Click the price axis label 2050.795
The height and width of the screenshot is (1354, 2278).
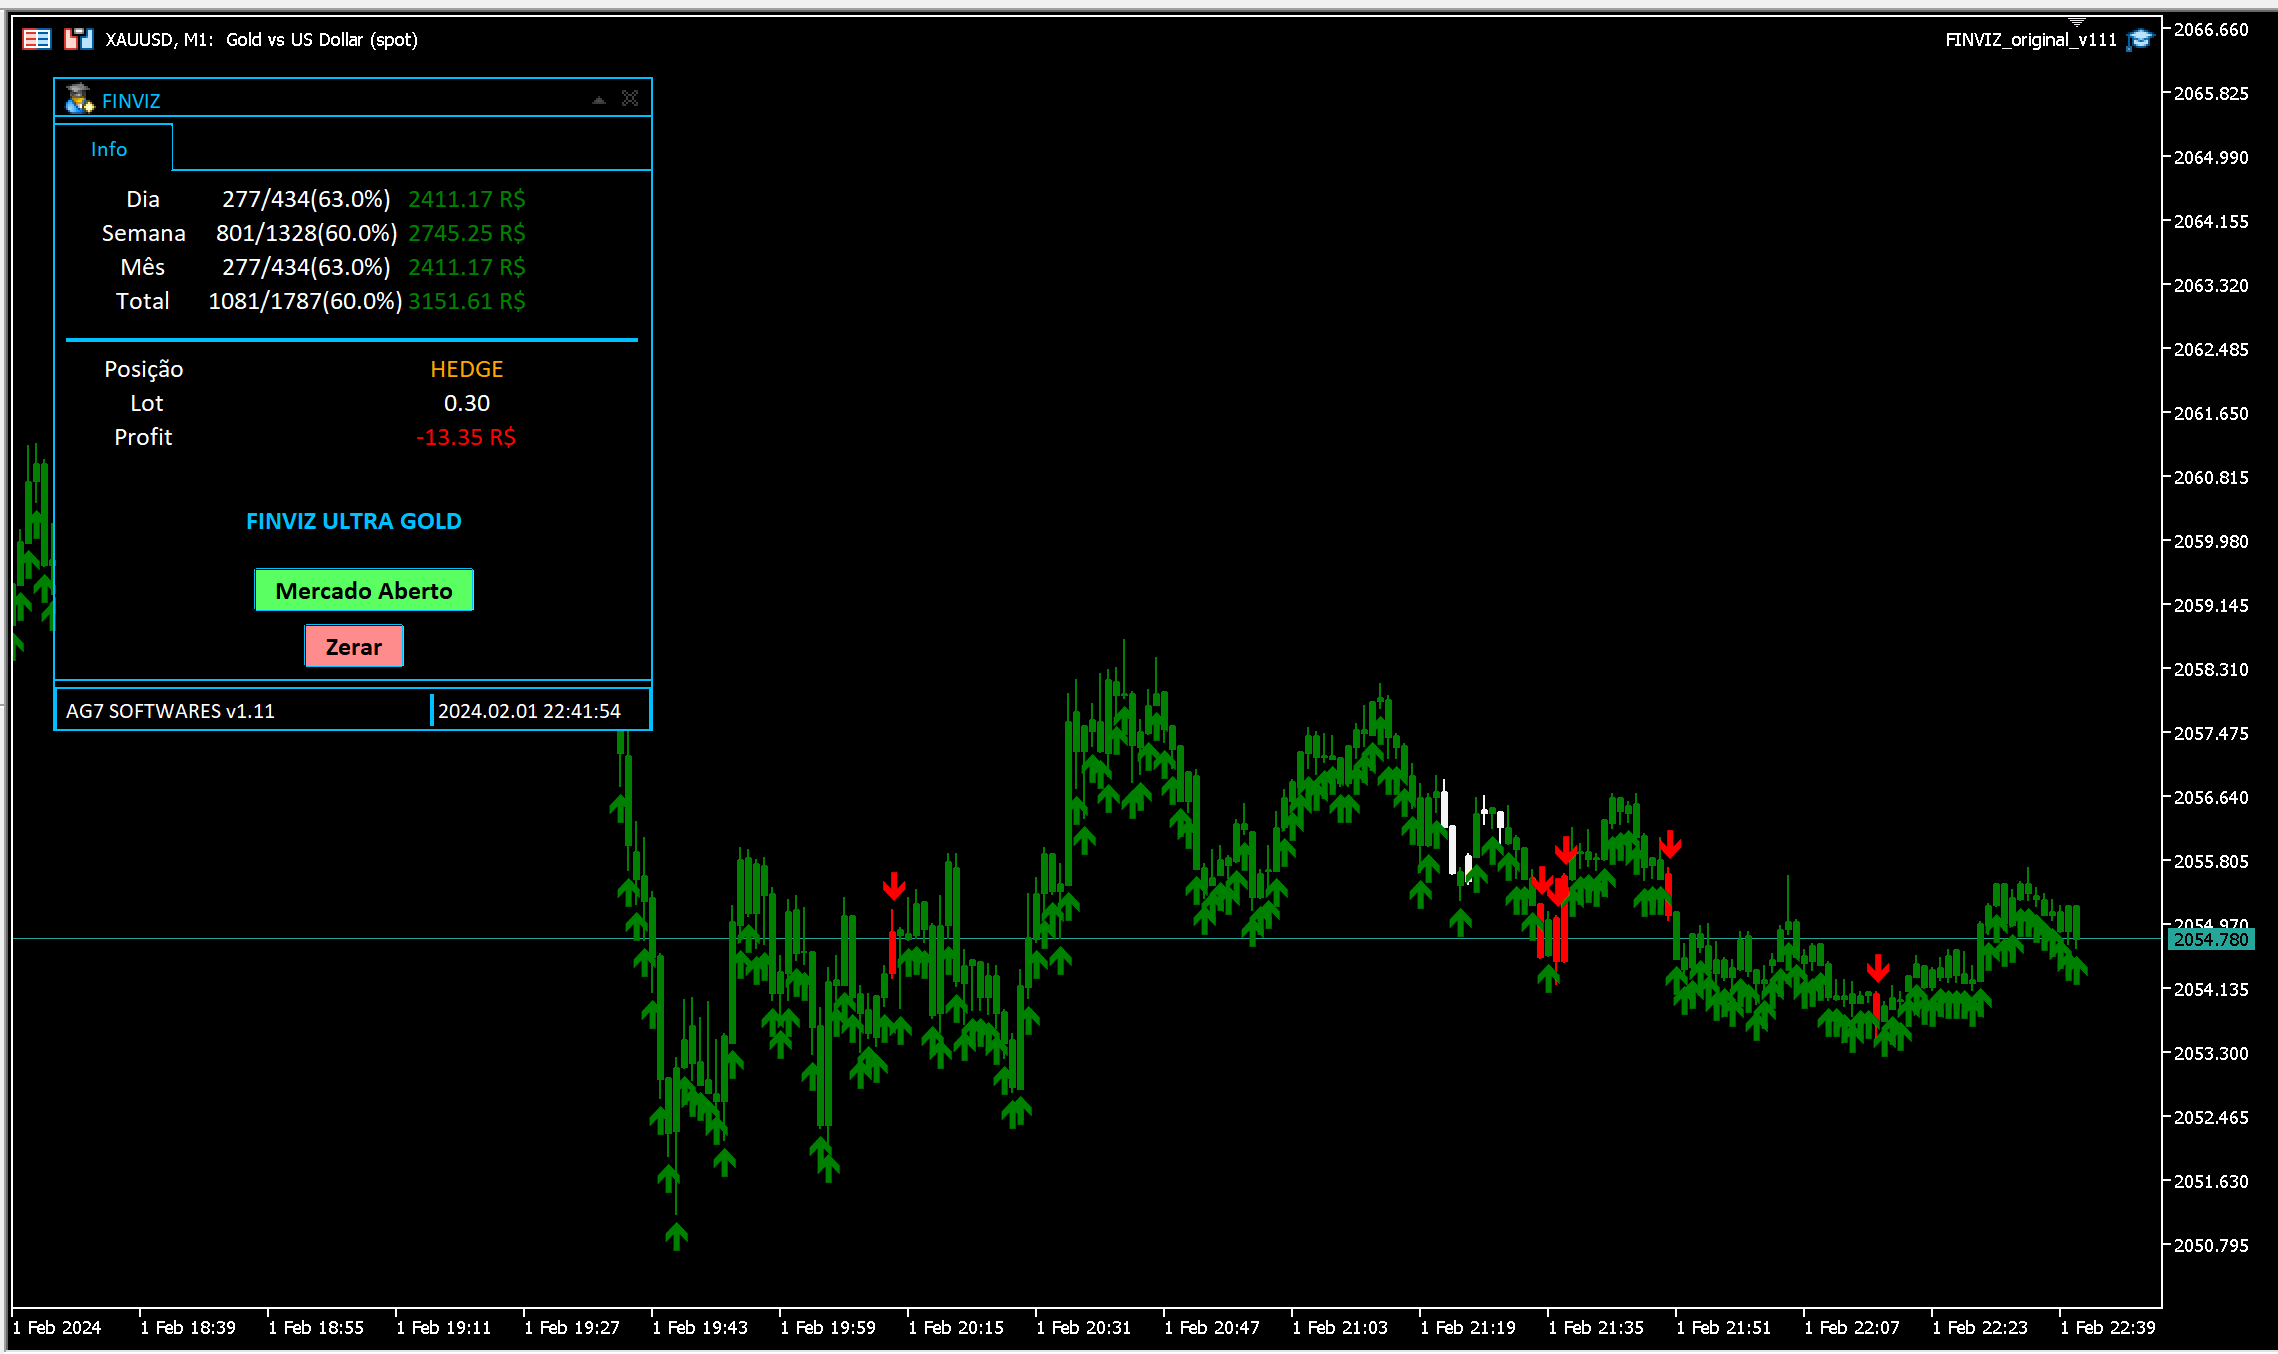tap(2211, 1245)
